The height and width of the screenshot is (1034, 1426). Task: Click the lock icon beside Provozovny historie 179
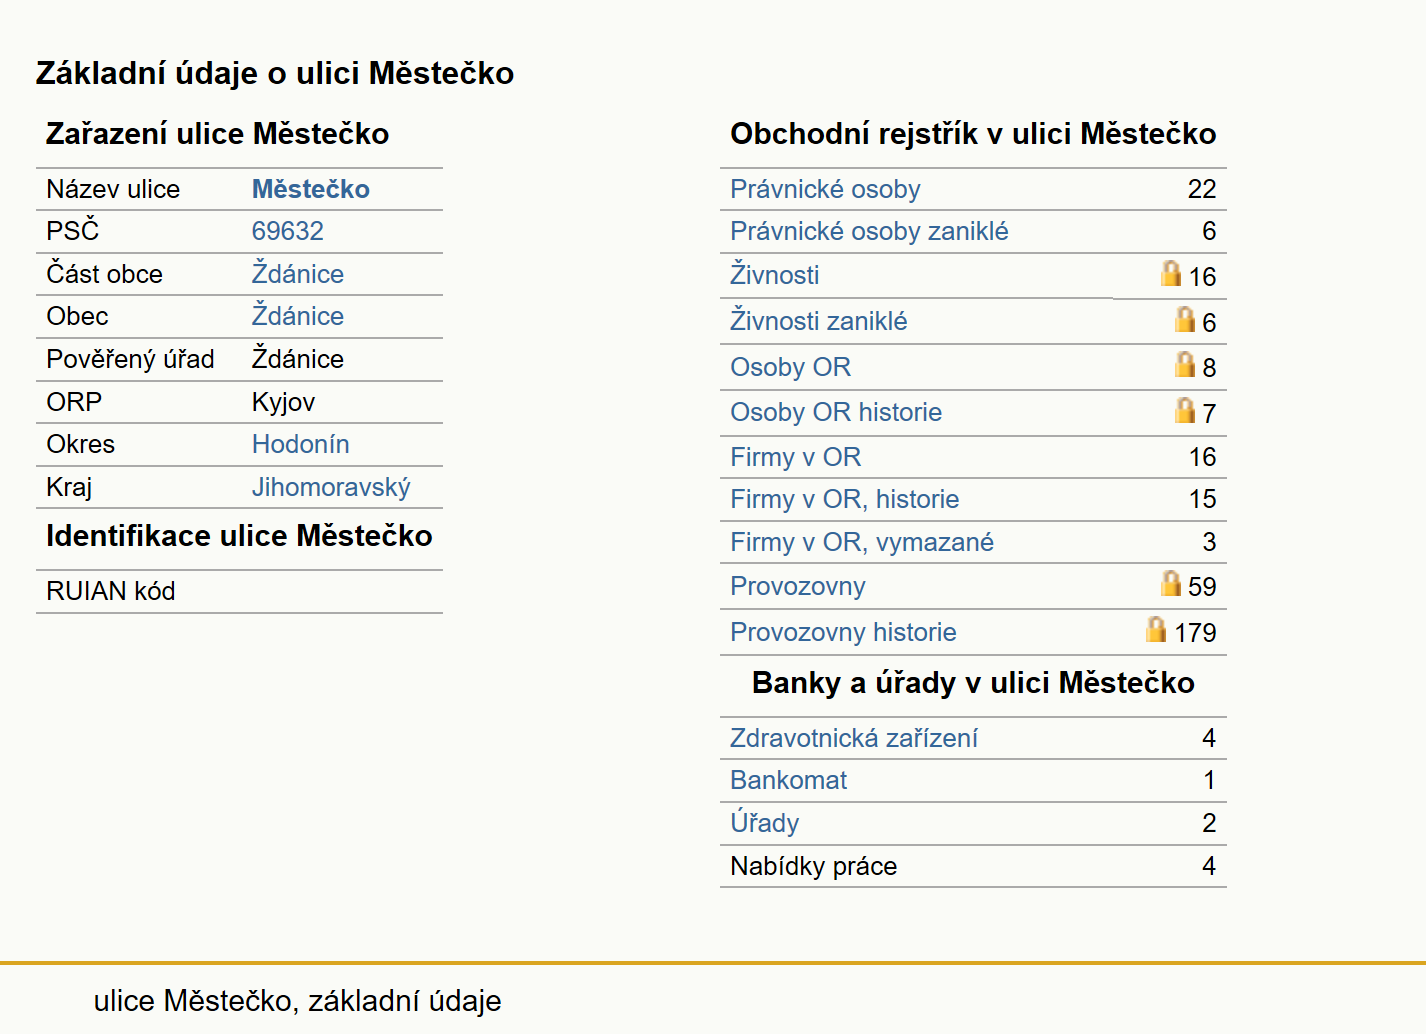1156,629
